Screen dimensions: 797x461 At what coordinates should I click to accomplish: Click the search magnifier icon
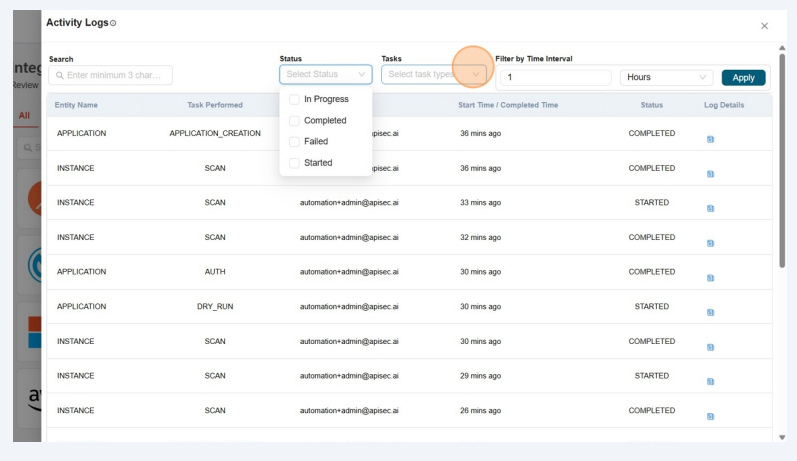(59, 75)
